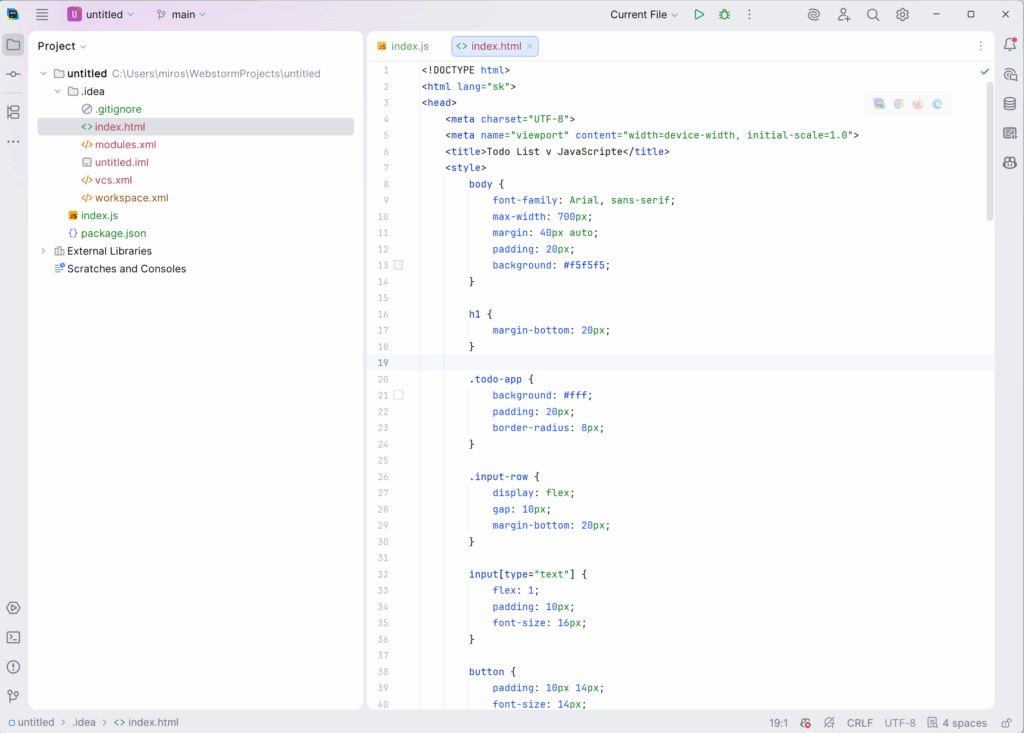This screenshot has width=1024, height=733.
Task: Click the AI completion disabled status bar icon
Action: coord(829,723)
